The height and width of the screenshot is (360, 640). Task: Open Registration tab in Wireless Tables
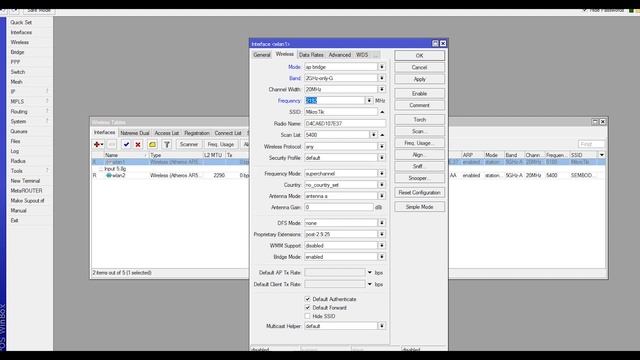point(197,133)
